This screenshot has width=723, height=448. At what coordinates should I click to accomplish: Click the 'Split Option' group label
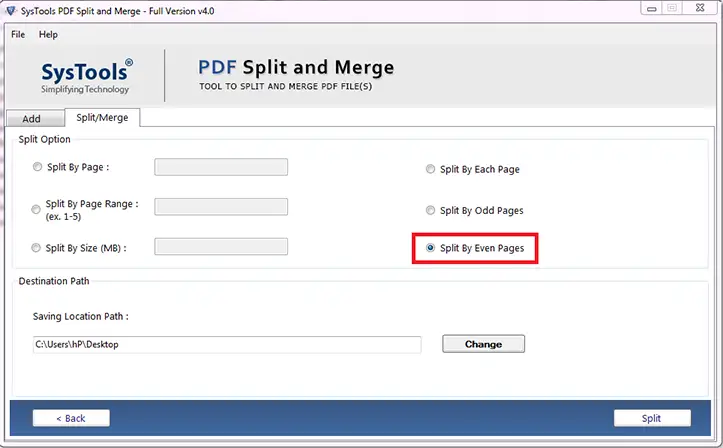tap(44, 139)
